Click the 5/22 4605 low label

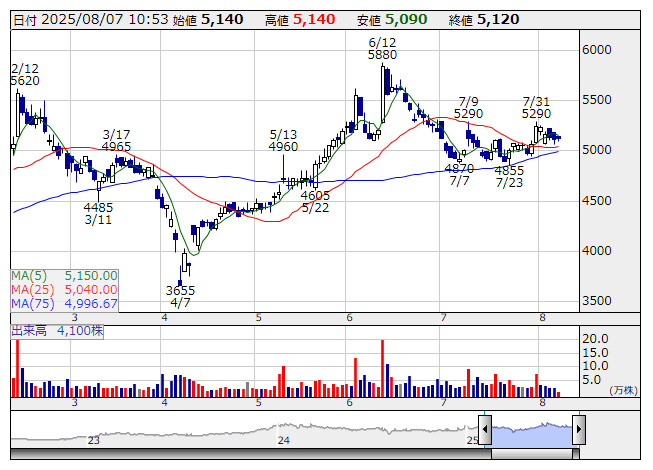(x=315, y=201)
